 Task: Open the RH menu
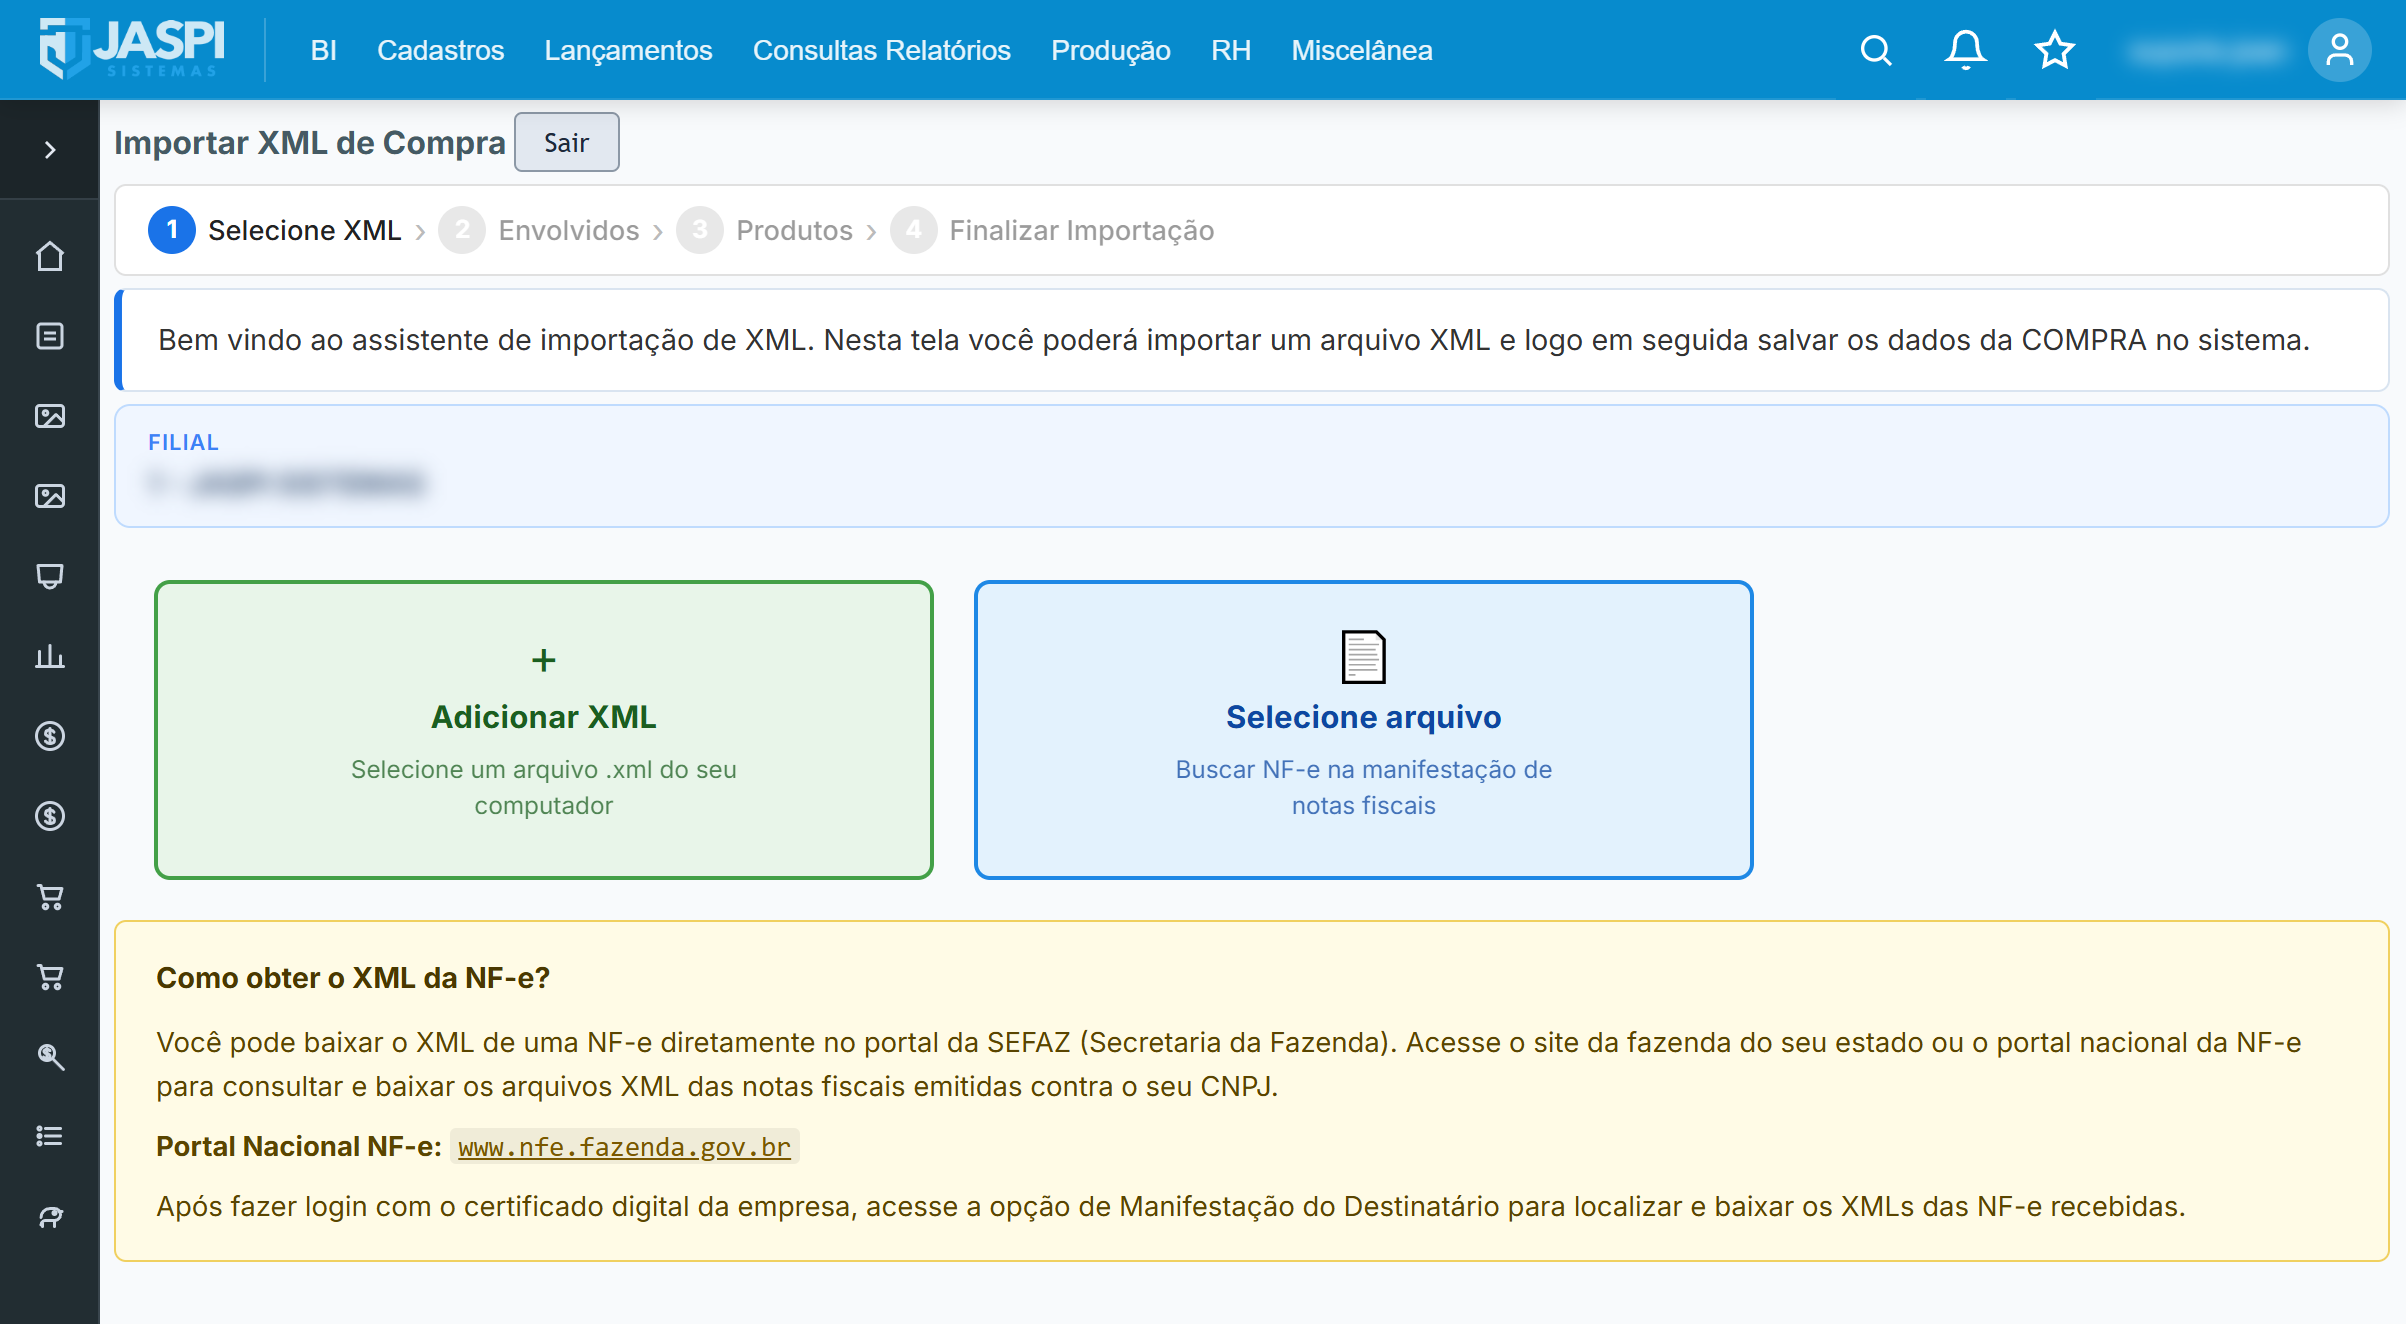[x=1230, y=50]
